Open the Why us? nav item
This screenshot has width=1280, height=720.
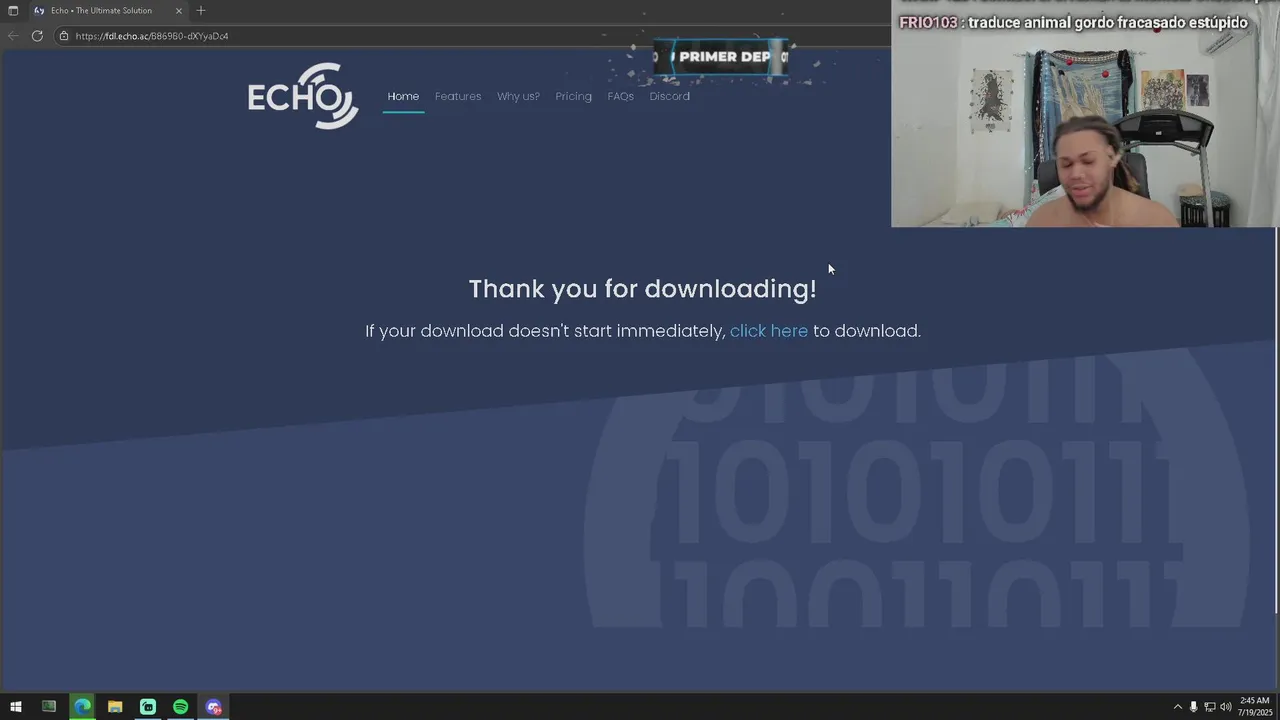[518, 96]
